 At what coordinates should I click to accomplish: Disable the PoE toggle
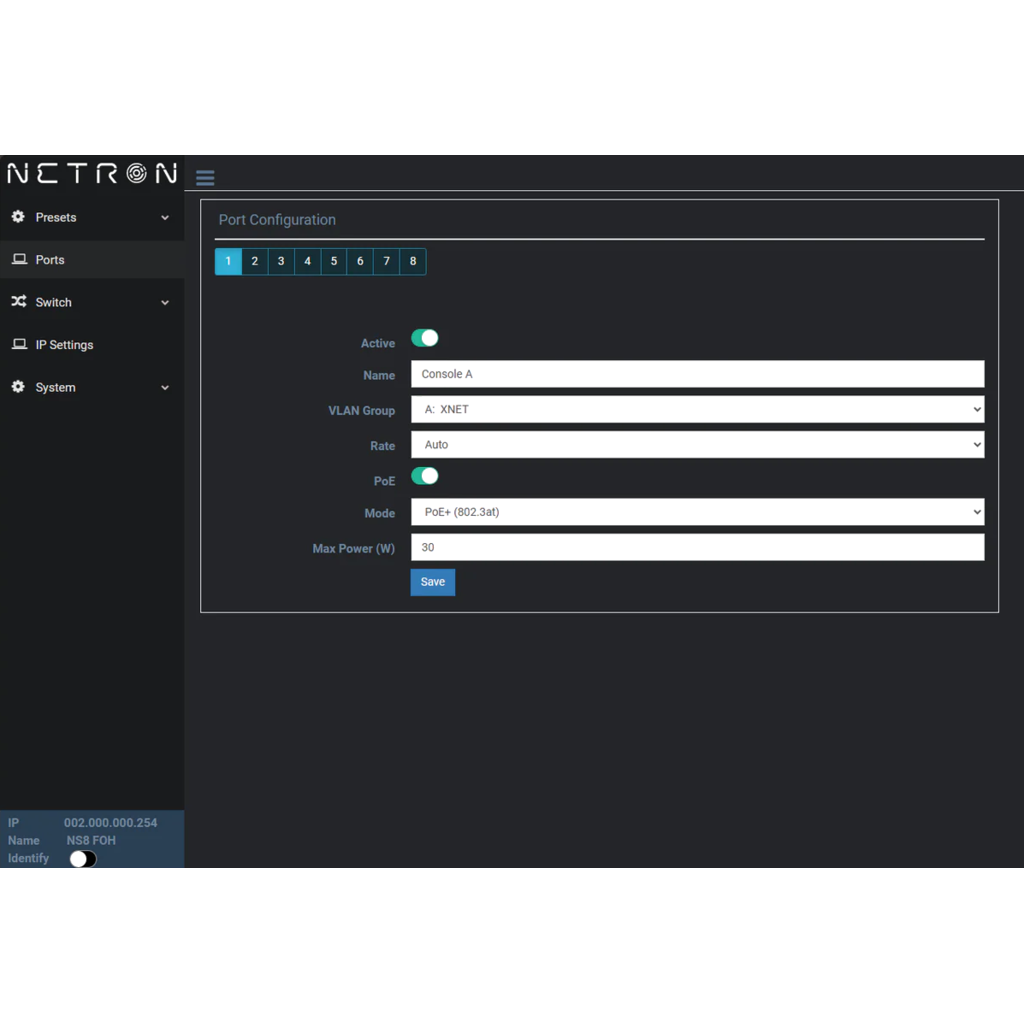click(424, 476)
